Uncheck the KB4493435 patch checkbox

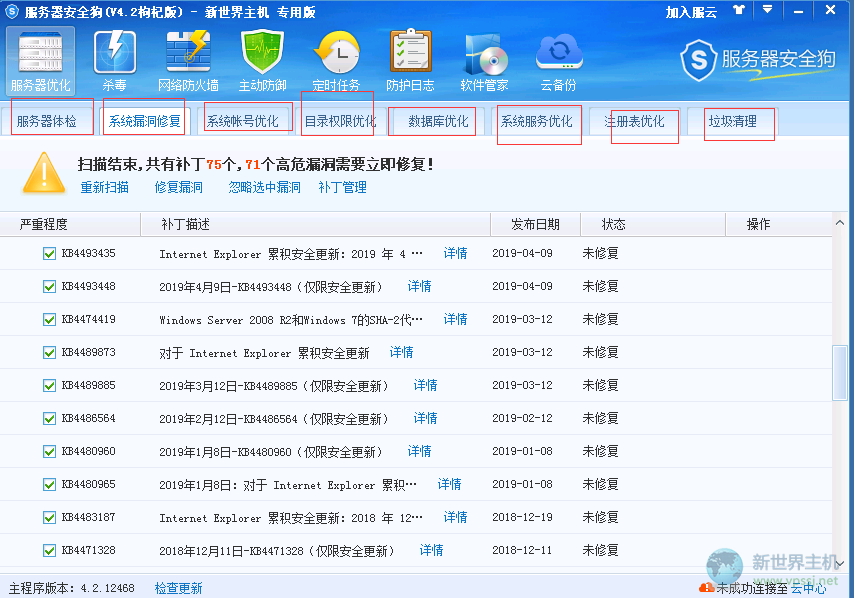click(x=49, y=253)
